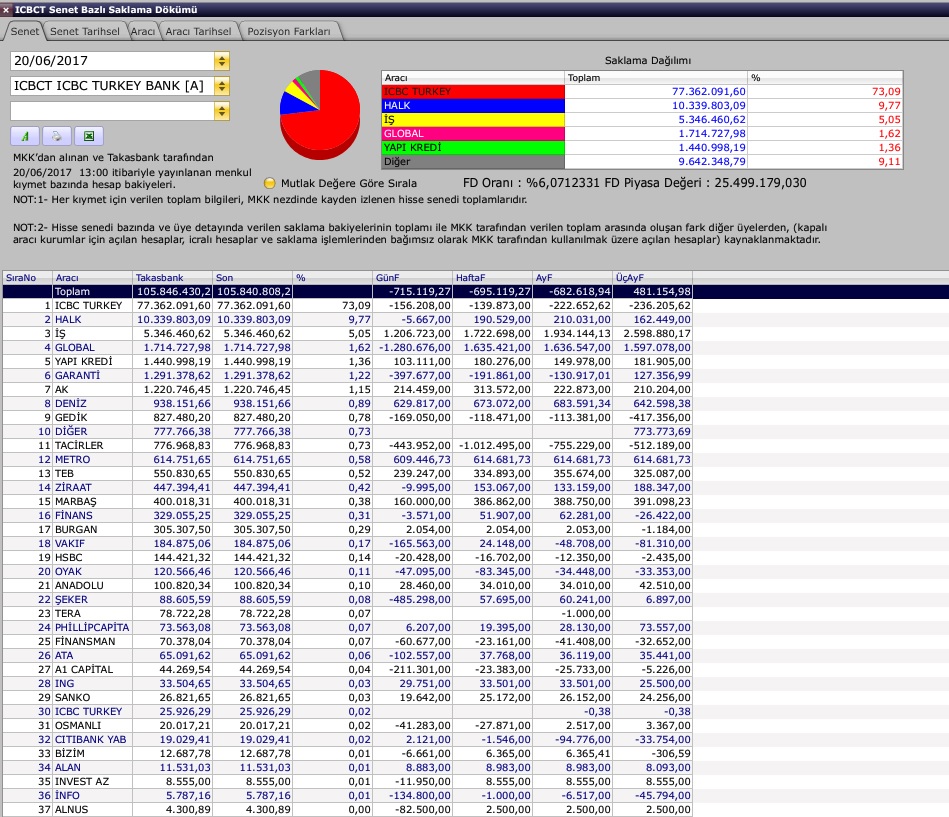Select the DİĞER row numbered 10

347,431
